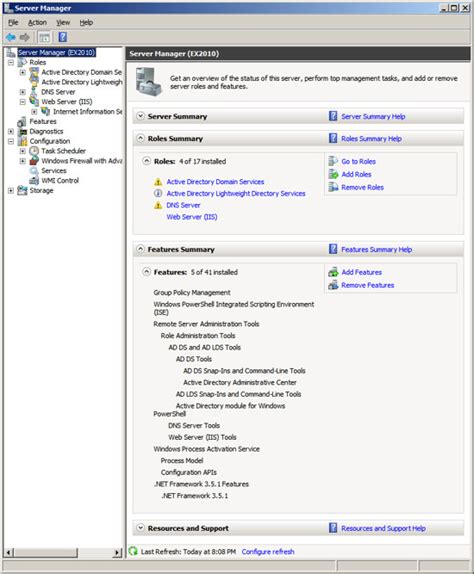Image resolution: width=474 pixels, height=574 pixels.
Task: Collapse the Features Summary section chevron
Action: (x=140, y=249)
